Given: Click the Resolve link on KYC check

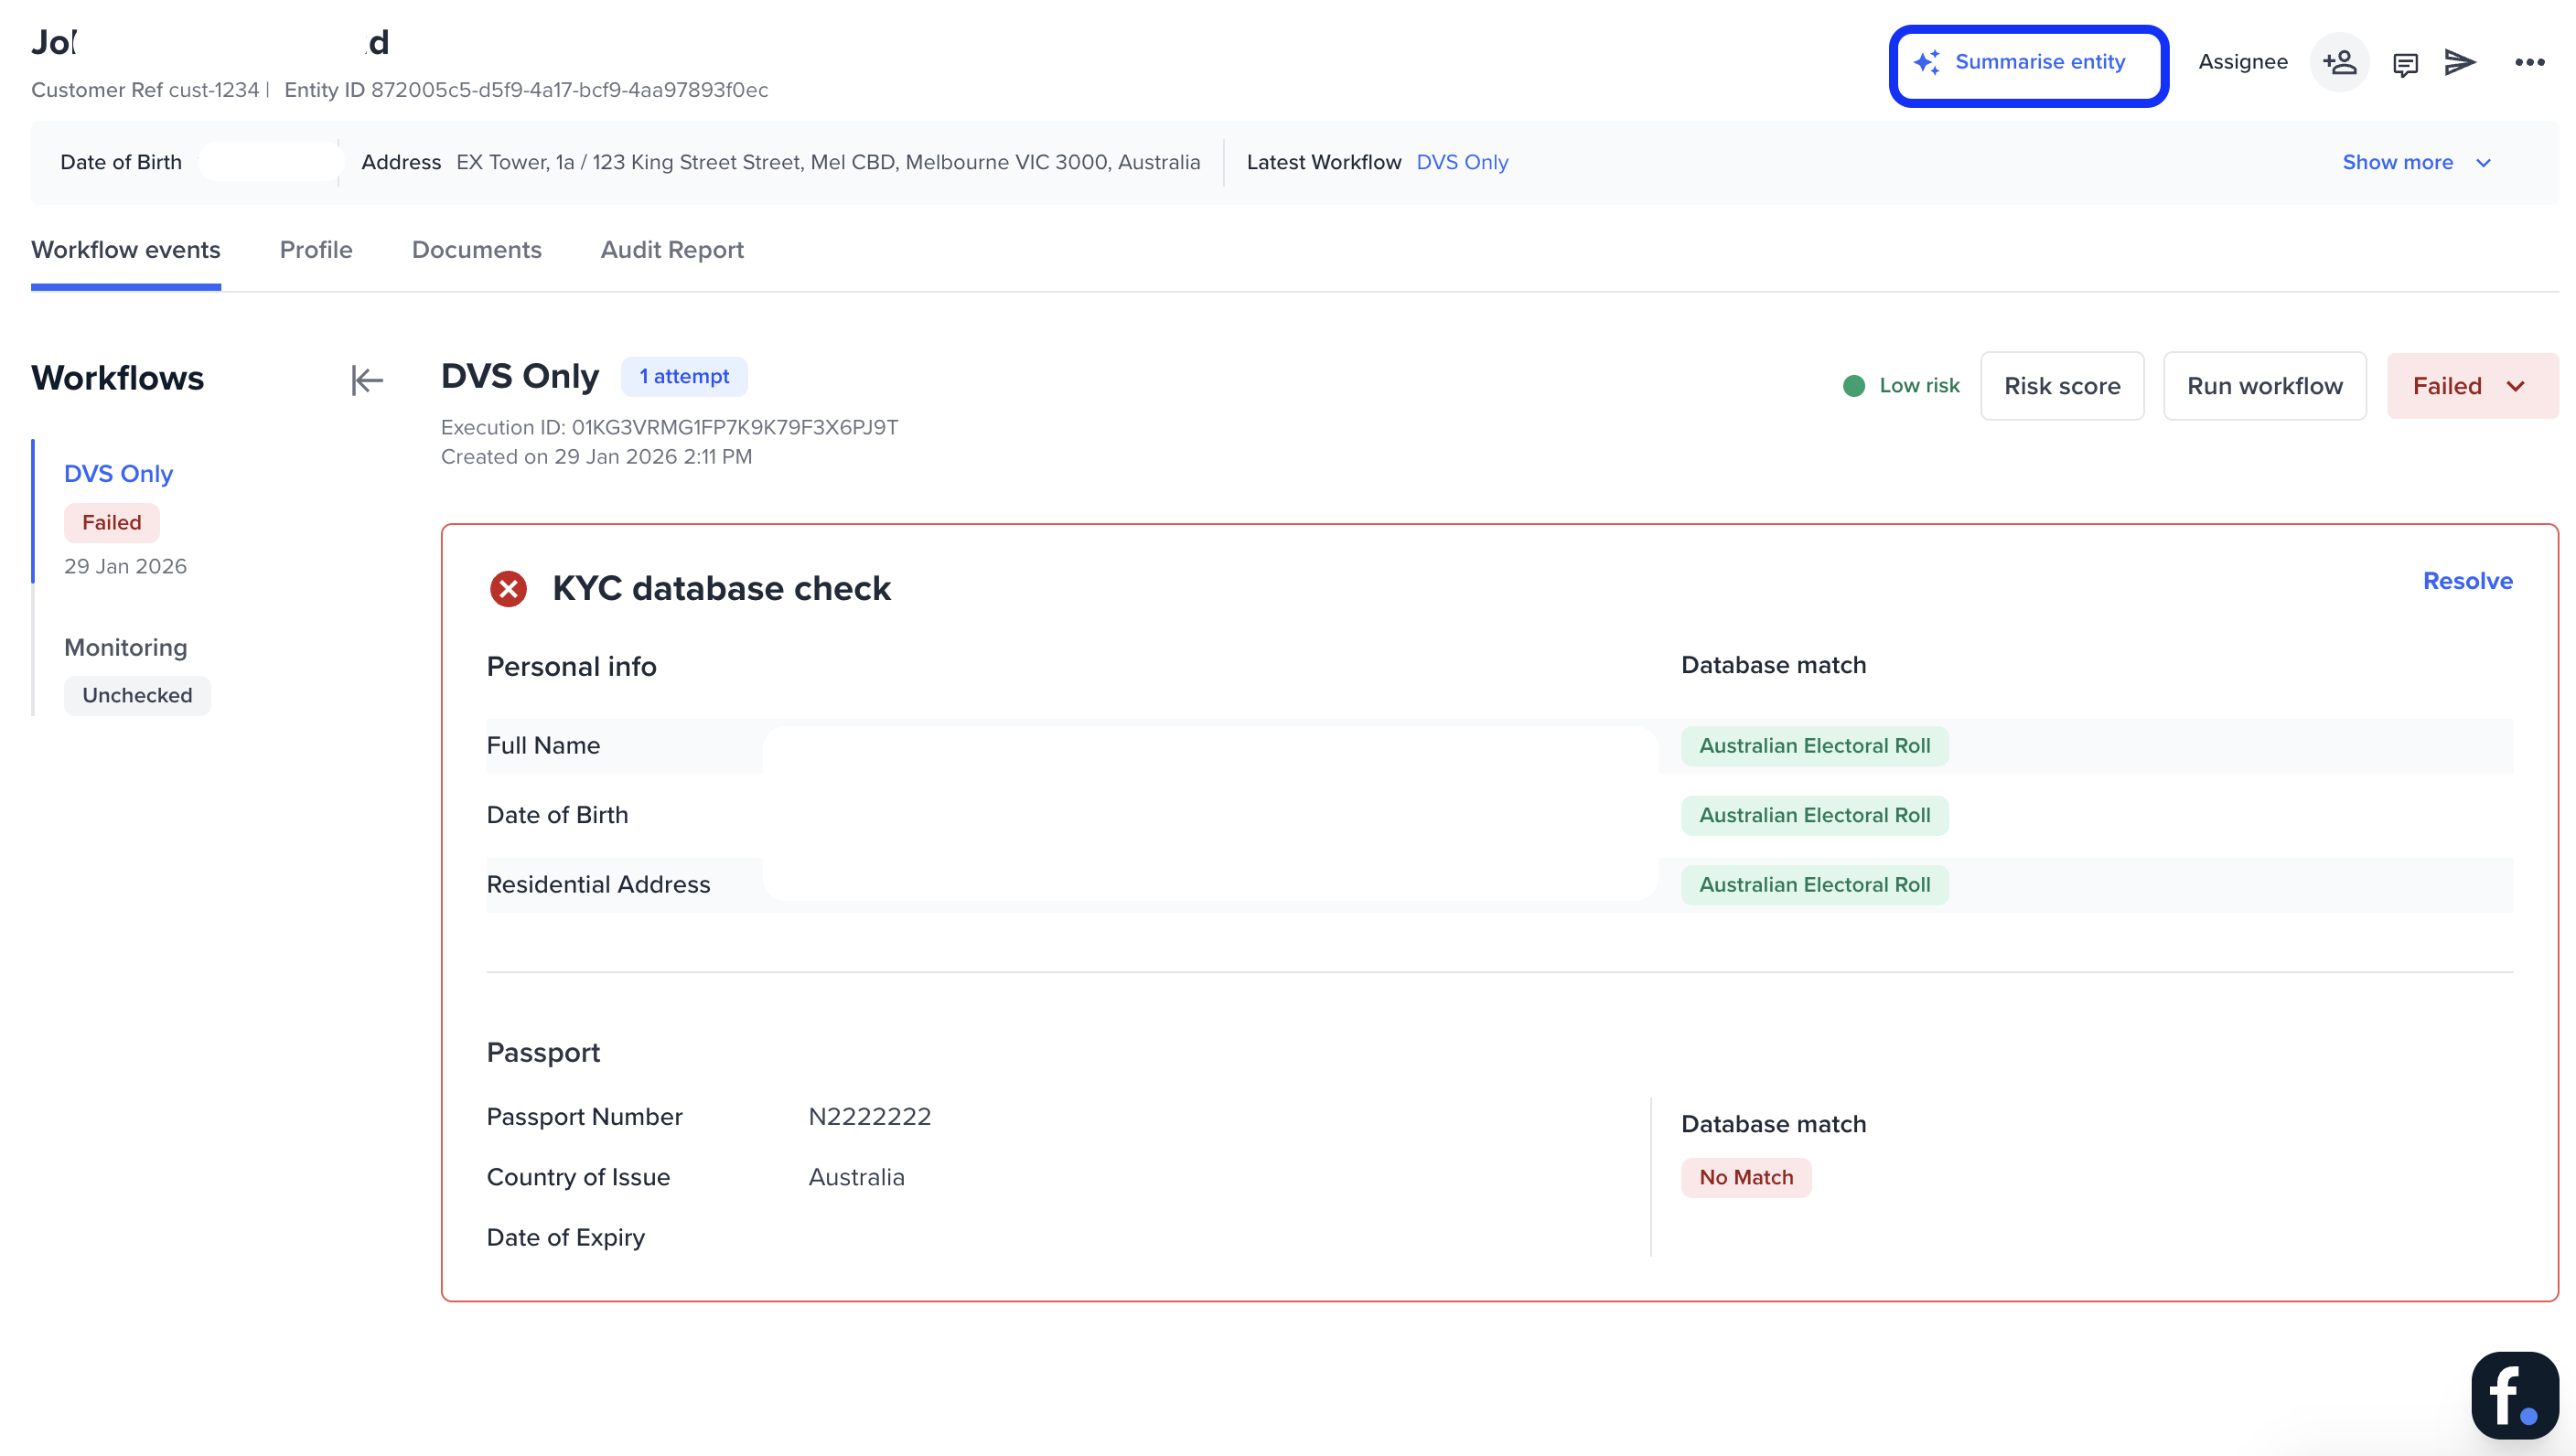Looking at the screenshot, I should point(2467,581).
